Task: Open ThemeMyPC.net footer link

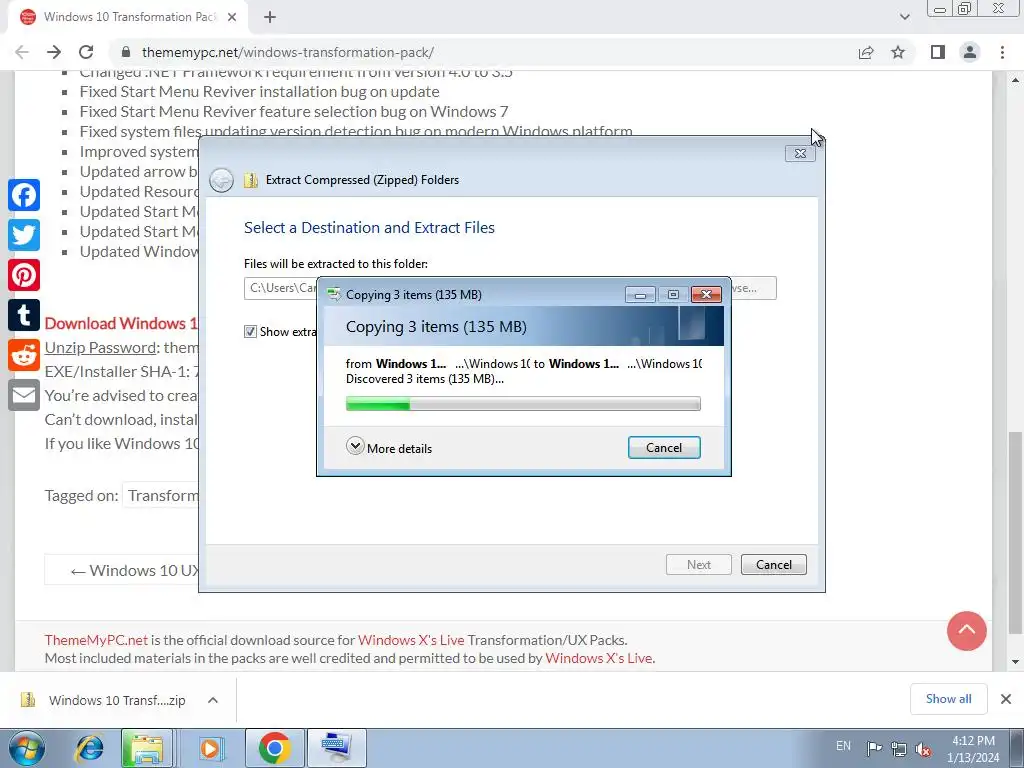Action: point(96,640)
